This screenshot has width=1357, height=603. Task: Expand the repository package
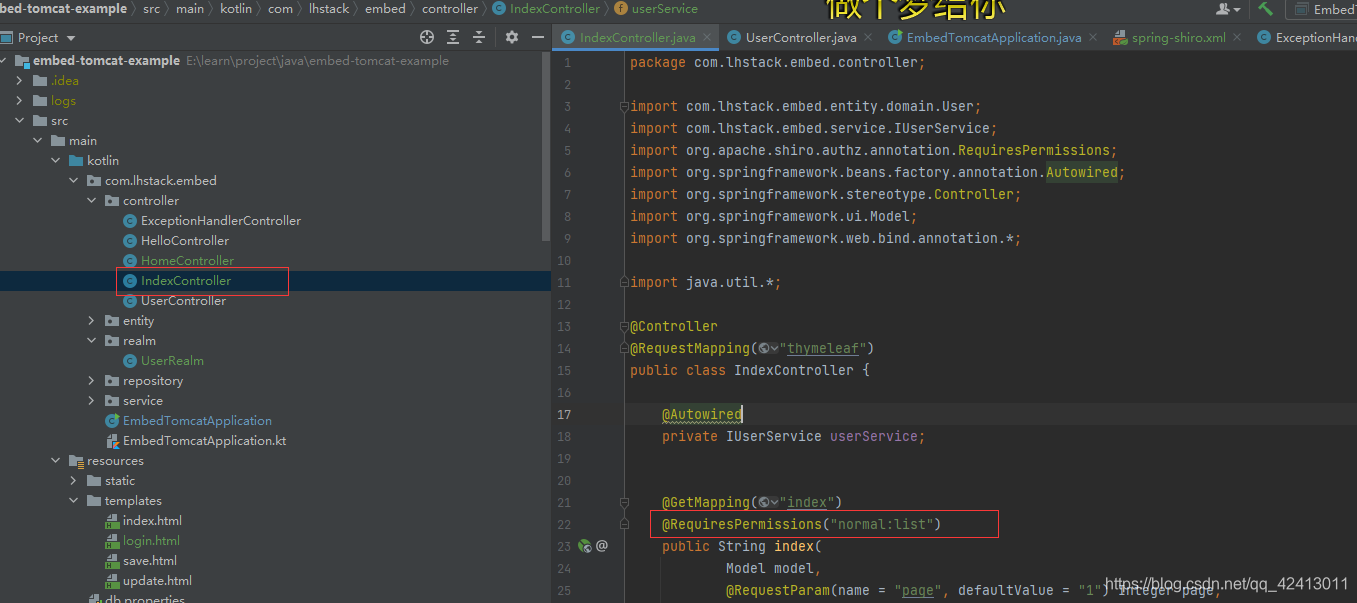pyautogui.click(x=91, y=381)
